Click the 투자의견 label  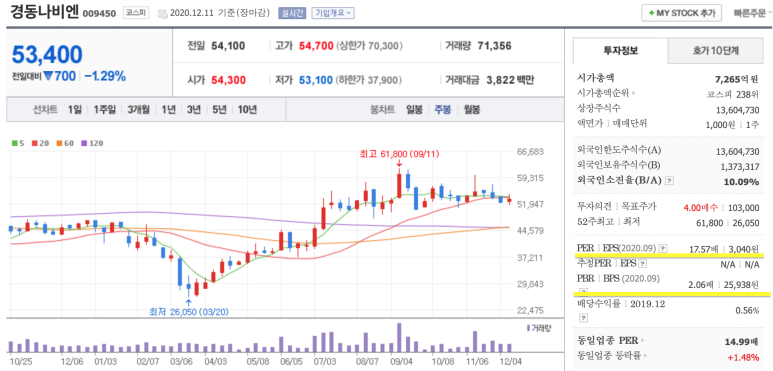[x=594, y=206]
